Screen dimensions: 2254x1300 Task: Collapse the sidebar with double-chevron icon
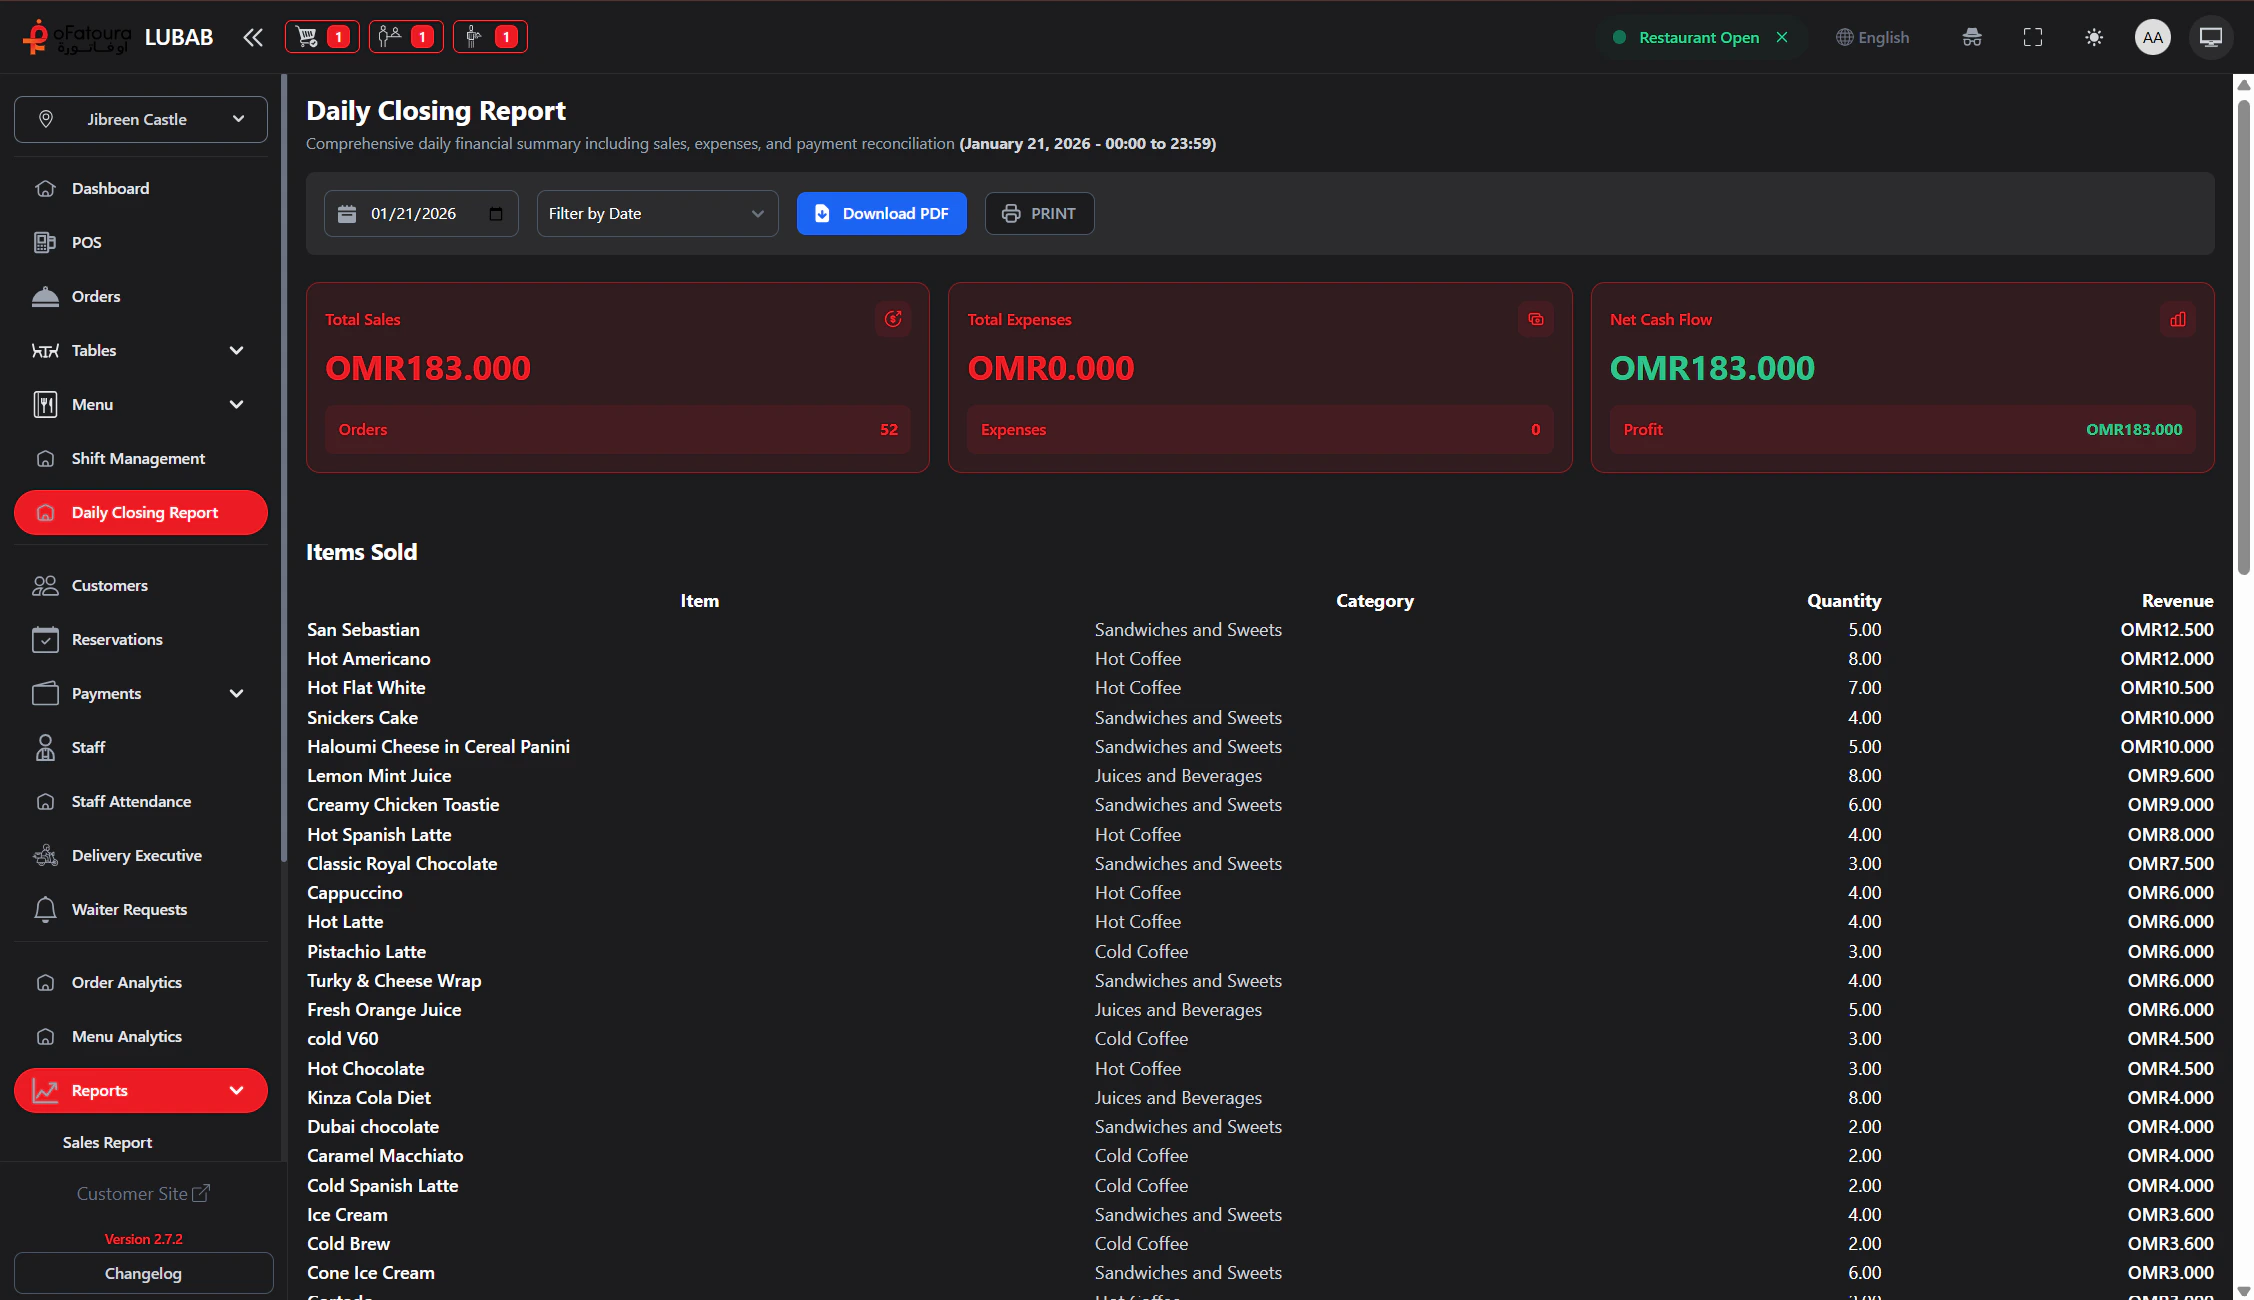tap(252, 38)
